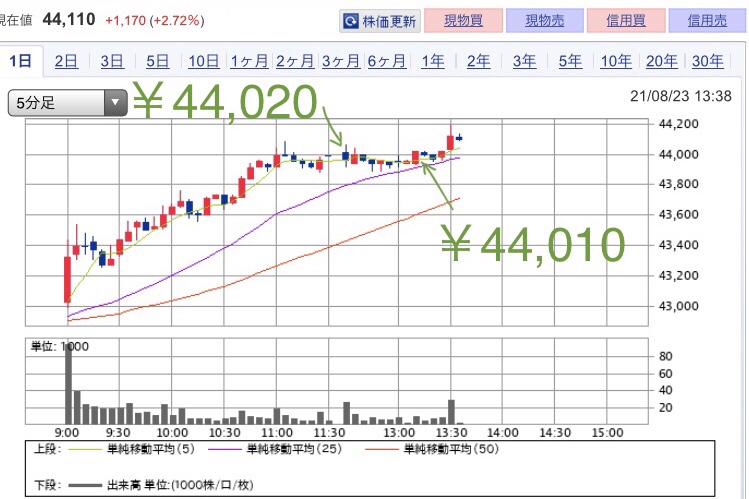This screenshot has width=749, height=499.
Task: Show the 2ヶ月 chart
Action: coord(295,61)
